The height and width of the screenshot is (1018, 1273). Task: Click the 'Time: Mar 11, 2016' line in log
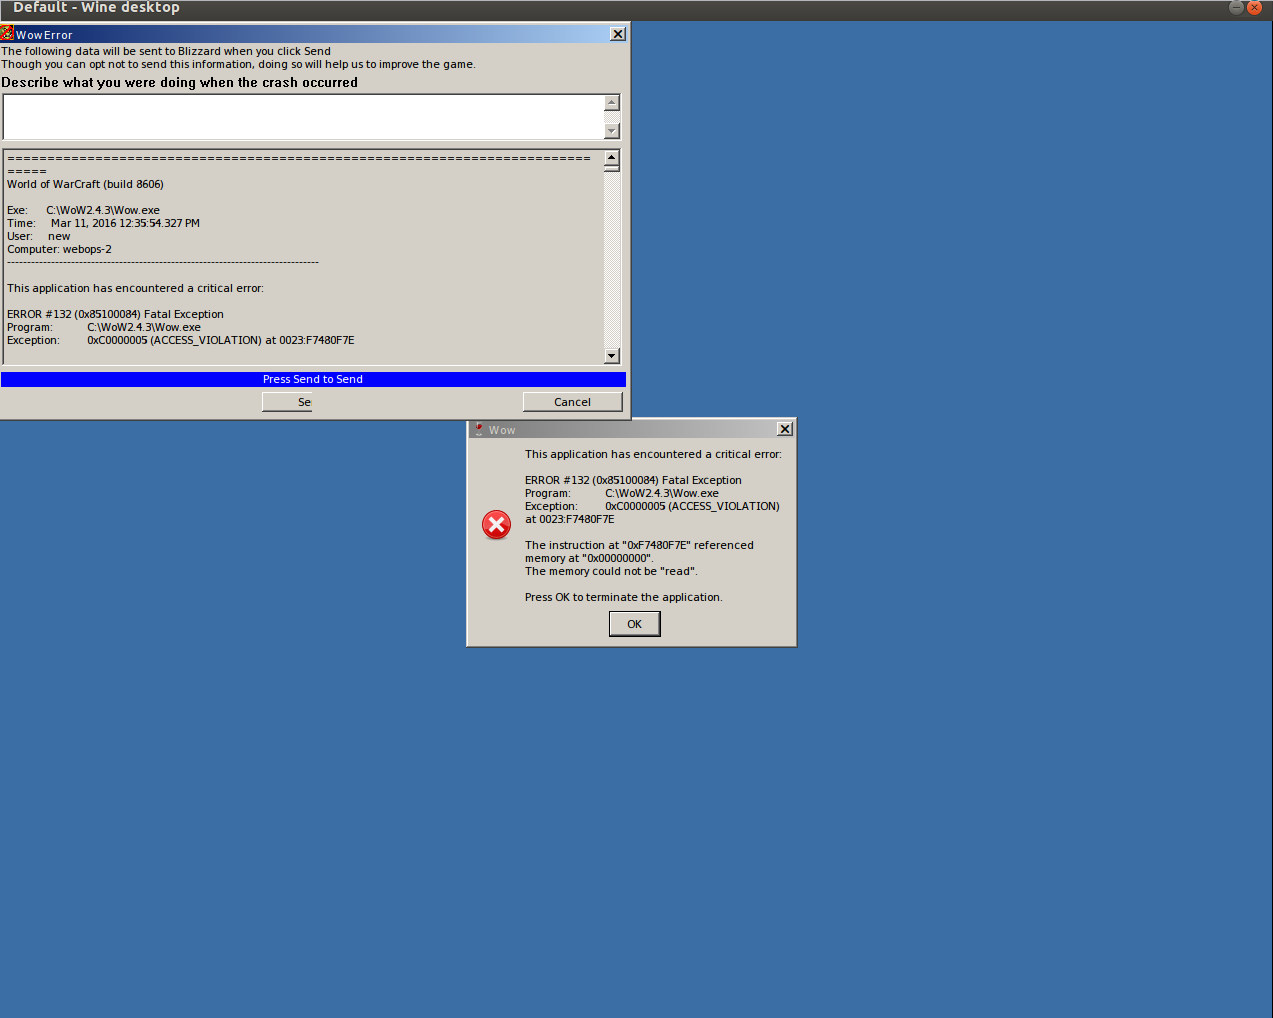tap(103, 223)
